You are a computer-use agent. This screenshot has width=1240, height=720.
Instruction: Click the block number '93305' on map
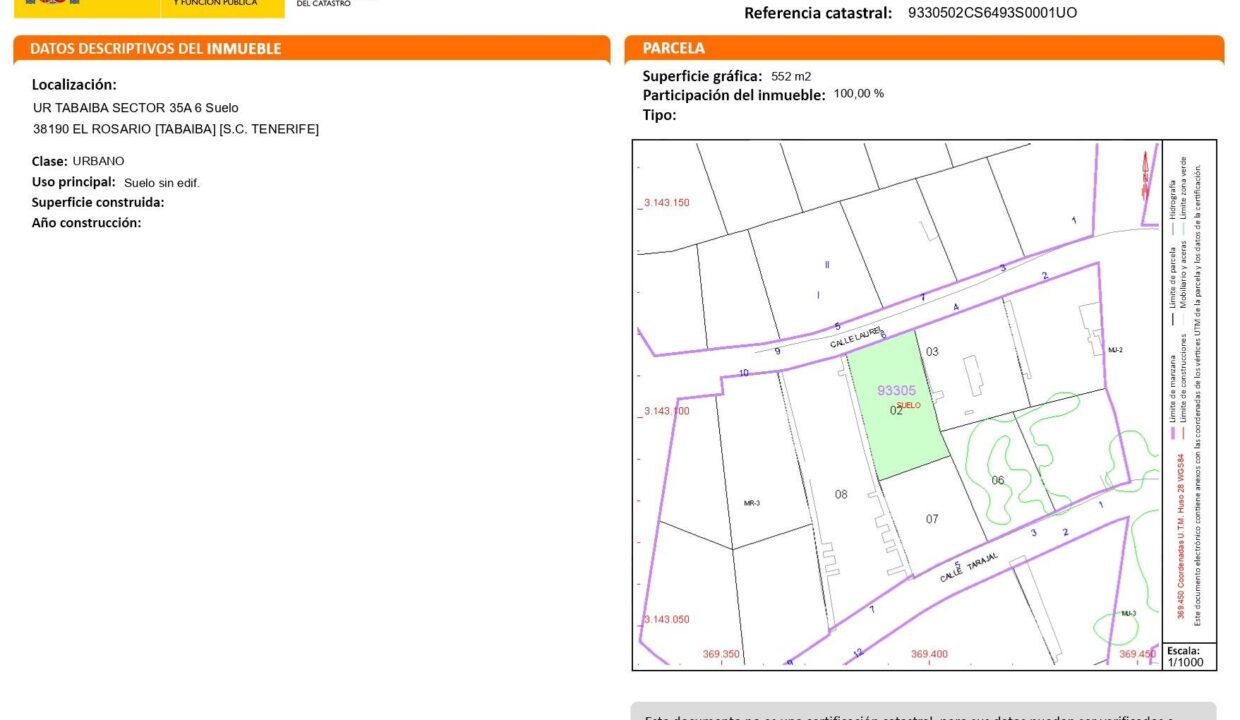896,391
